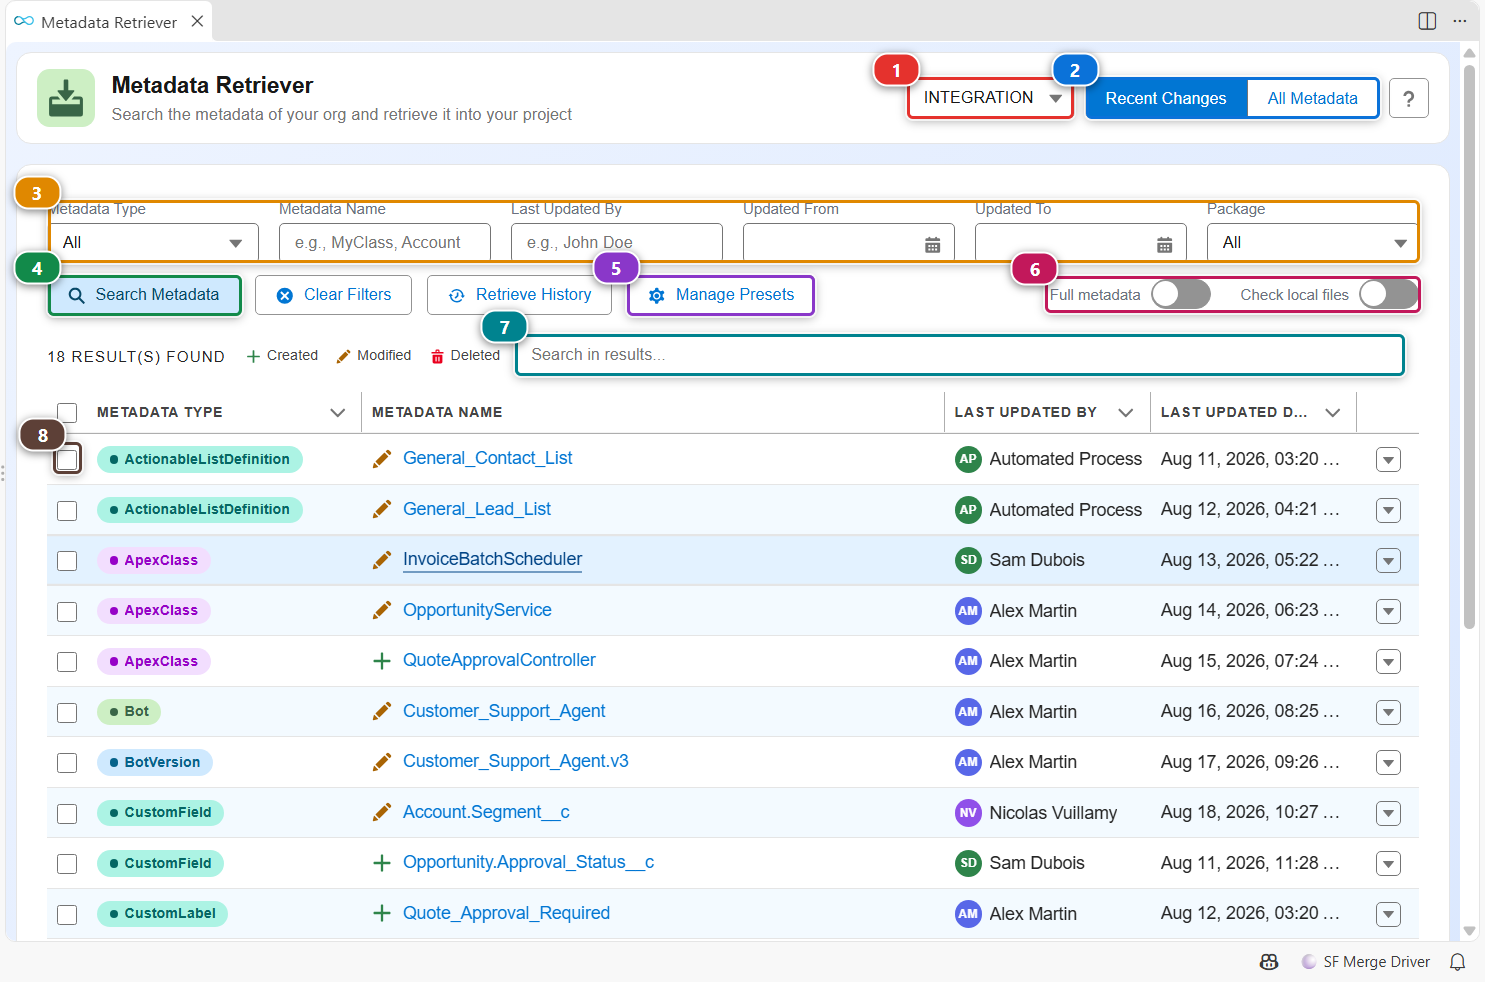Open the Updated From calendar icon
1485x982 pixels.
click(932, 245)
